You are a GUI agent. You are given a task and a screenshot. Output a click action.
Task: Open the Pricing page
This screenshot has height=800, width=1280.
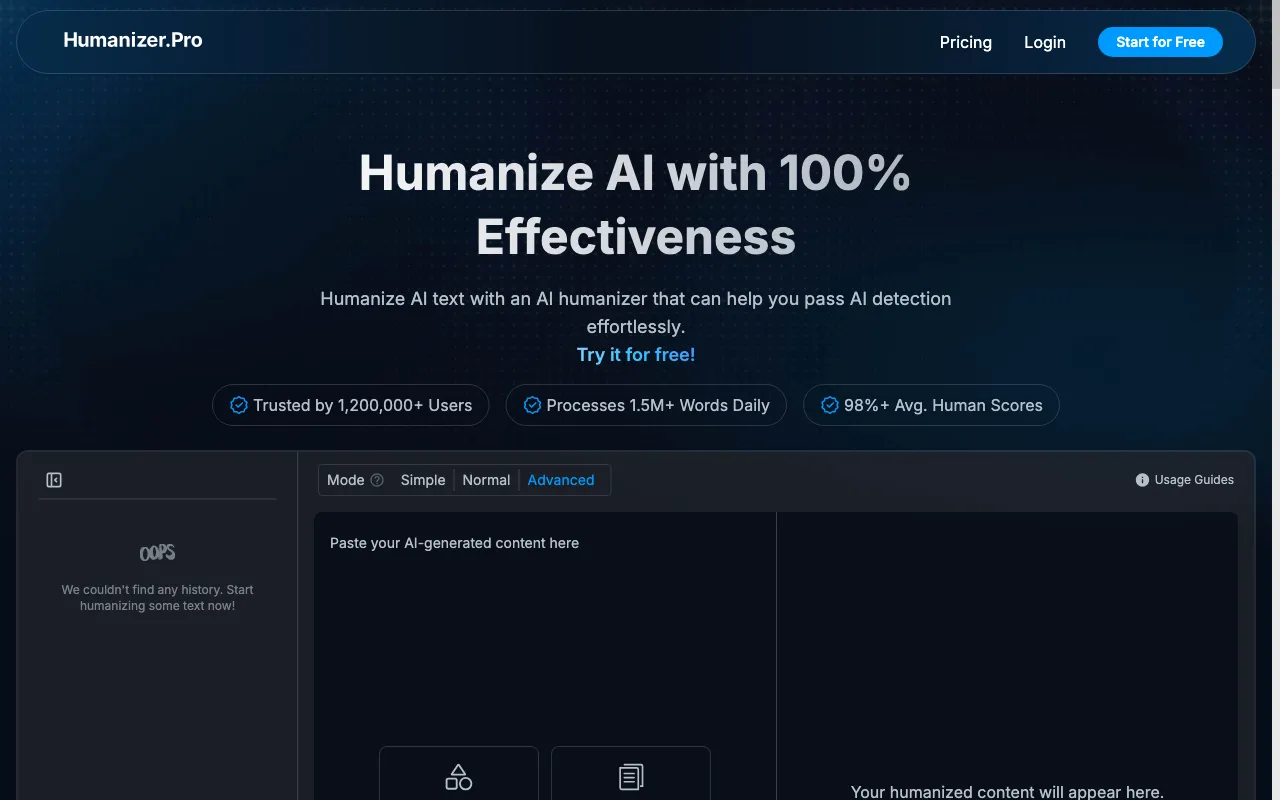[x=966, y=42]
